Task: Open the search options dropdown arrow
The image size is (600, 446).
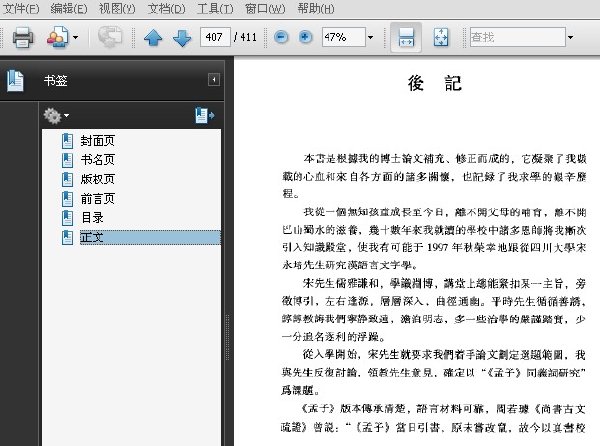Action: (571, 37)
